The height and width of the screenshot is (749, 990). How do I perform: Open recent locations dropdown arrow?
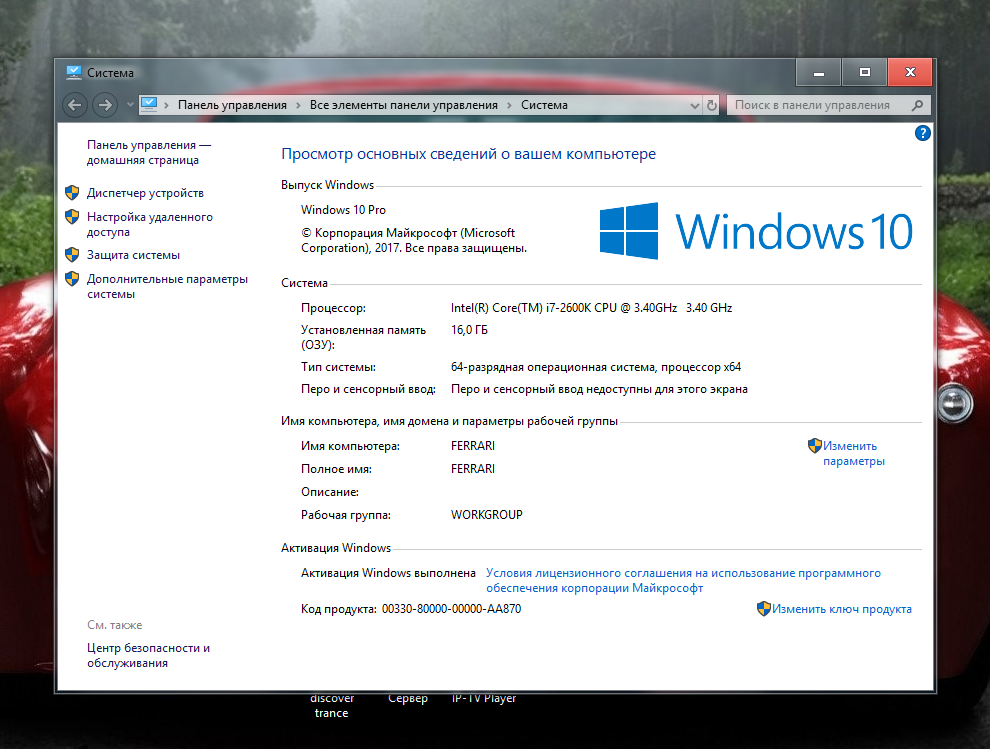tap(129, 105)
